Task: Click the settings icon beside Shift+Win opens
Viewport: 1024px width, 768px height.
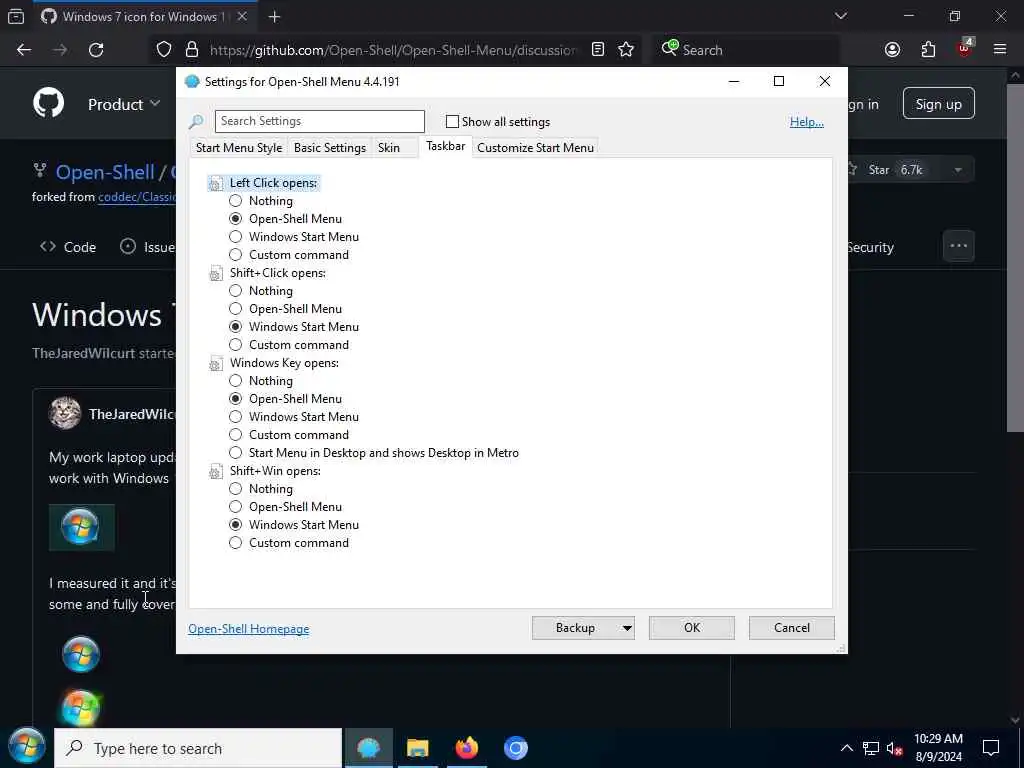Action: (x=216, y=472)
